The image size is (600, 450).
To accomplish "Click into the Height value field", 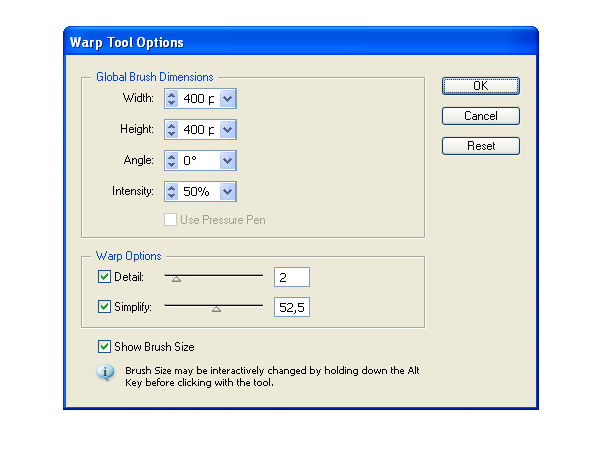I will pyautogui.click(x=199, y=130).
